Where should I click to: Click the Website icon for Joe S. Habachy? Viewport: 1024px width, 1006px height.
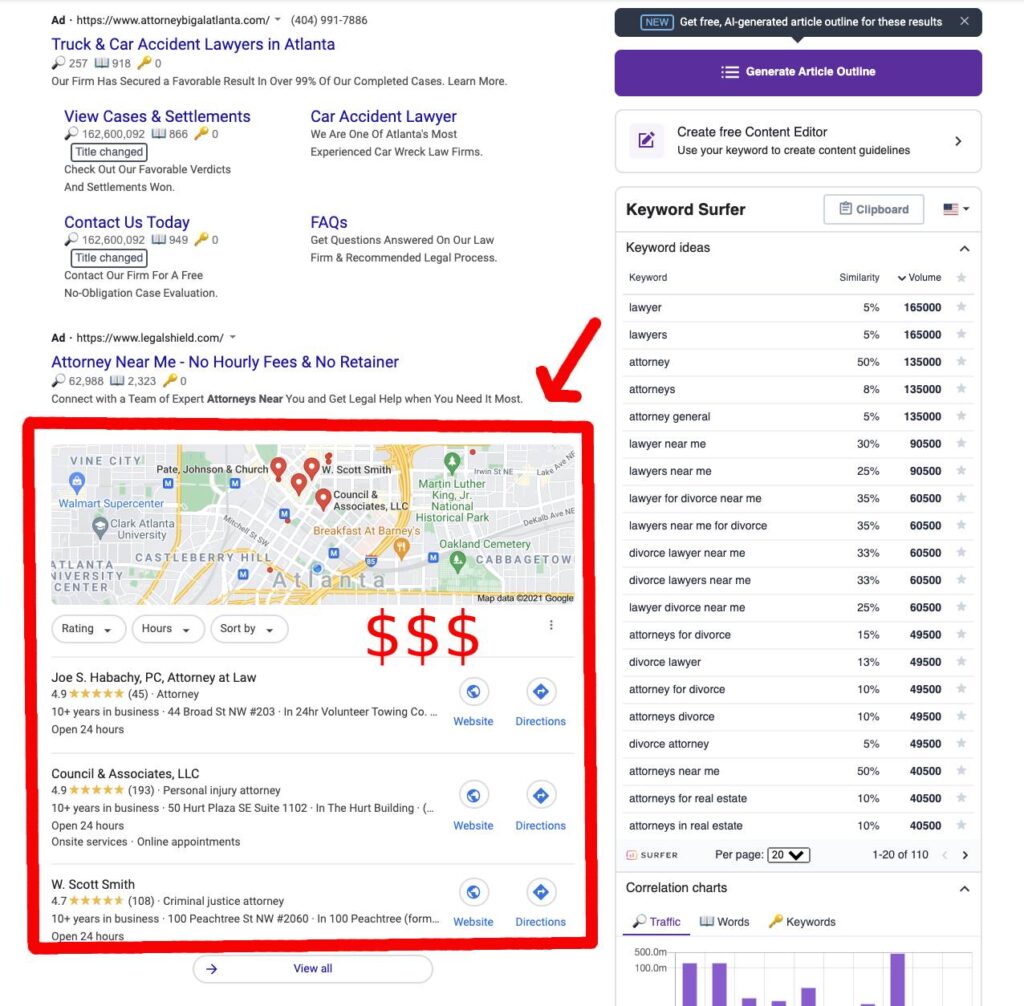(x=473, y=691)
